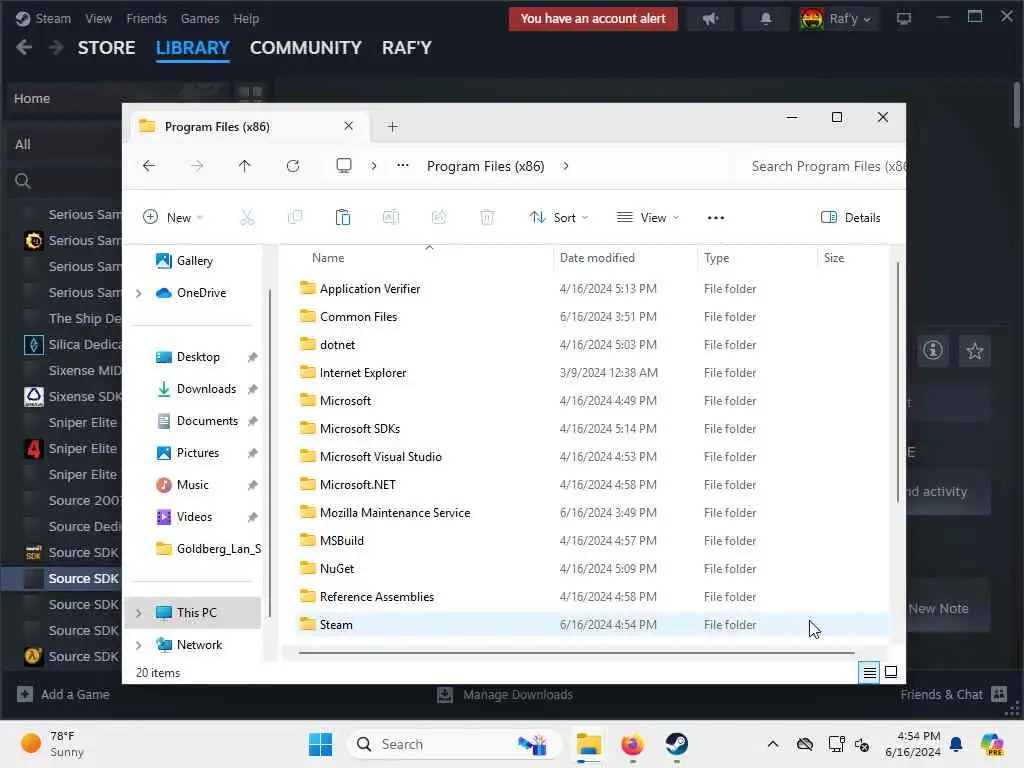Open Friends & Chat in Steam
This screenshot has height=768, width=1024.
(953, 694)
